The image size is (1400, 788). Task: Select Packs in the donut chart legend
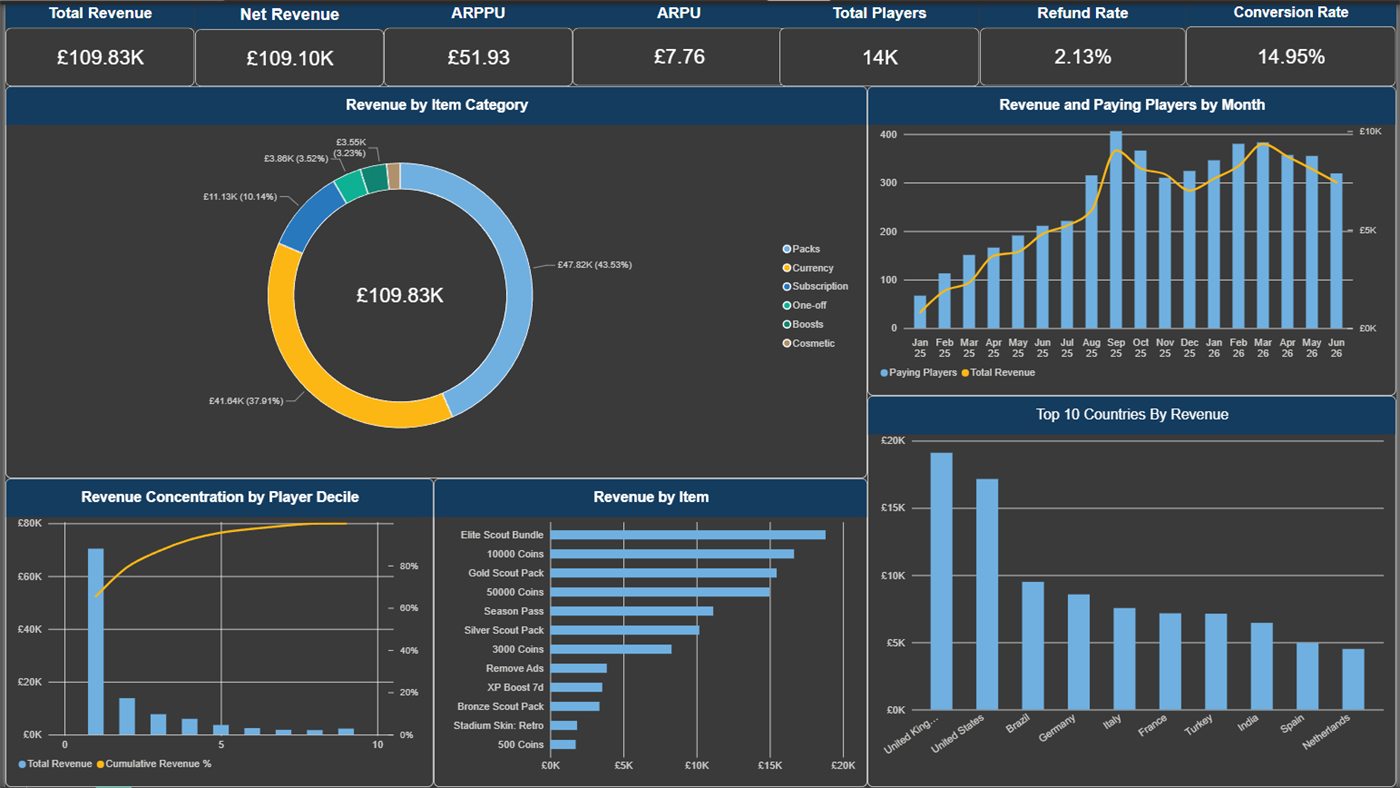pyautogui.click(x=801, y=249)
